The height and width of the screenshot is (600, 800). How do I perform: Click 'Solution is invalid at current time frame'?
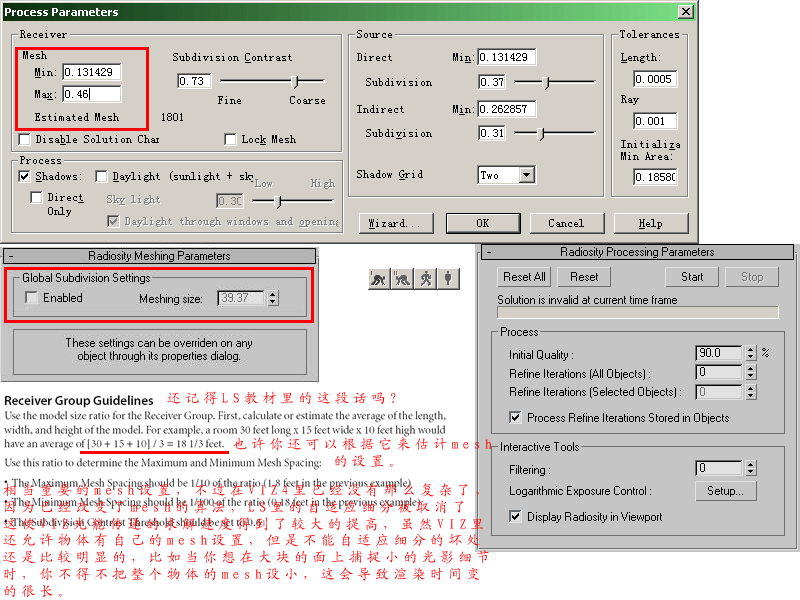(587, 300)
